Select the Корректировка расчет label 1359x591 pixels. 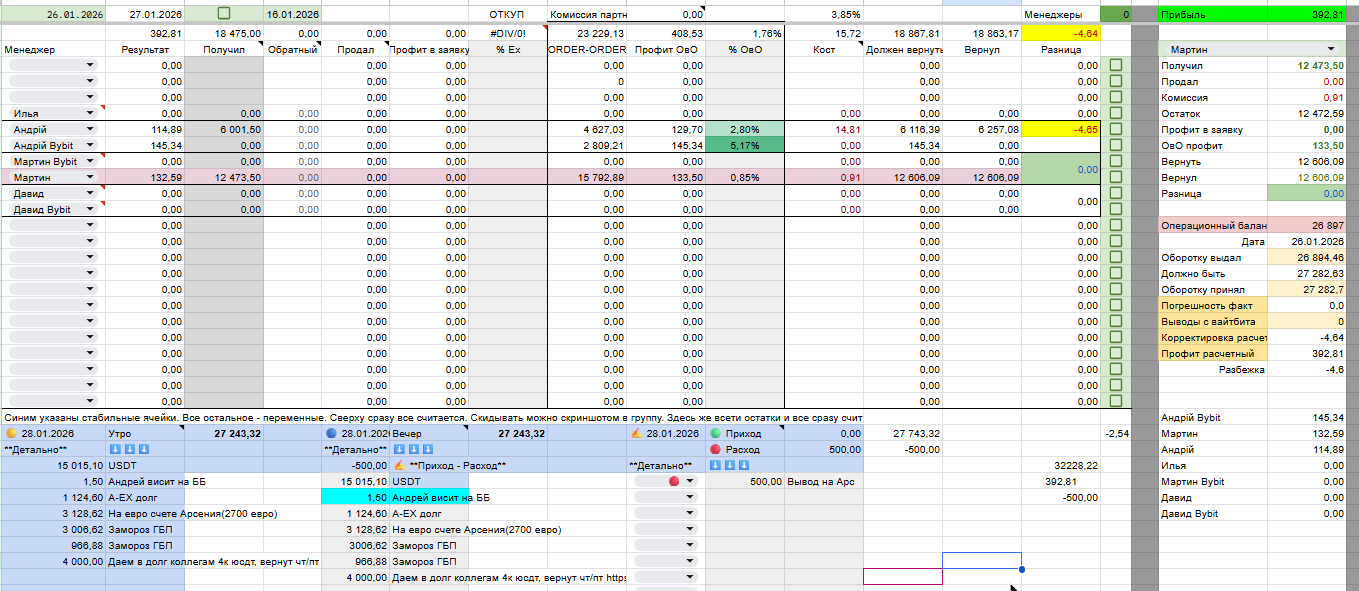(x=1212, y=337)
